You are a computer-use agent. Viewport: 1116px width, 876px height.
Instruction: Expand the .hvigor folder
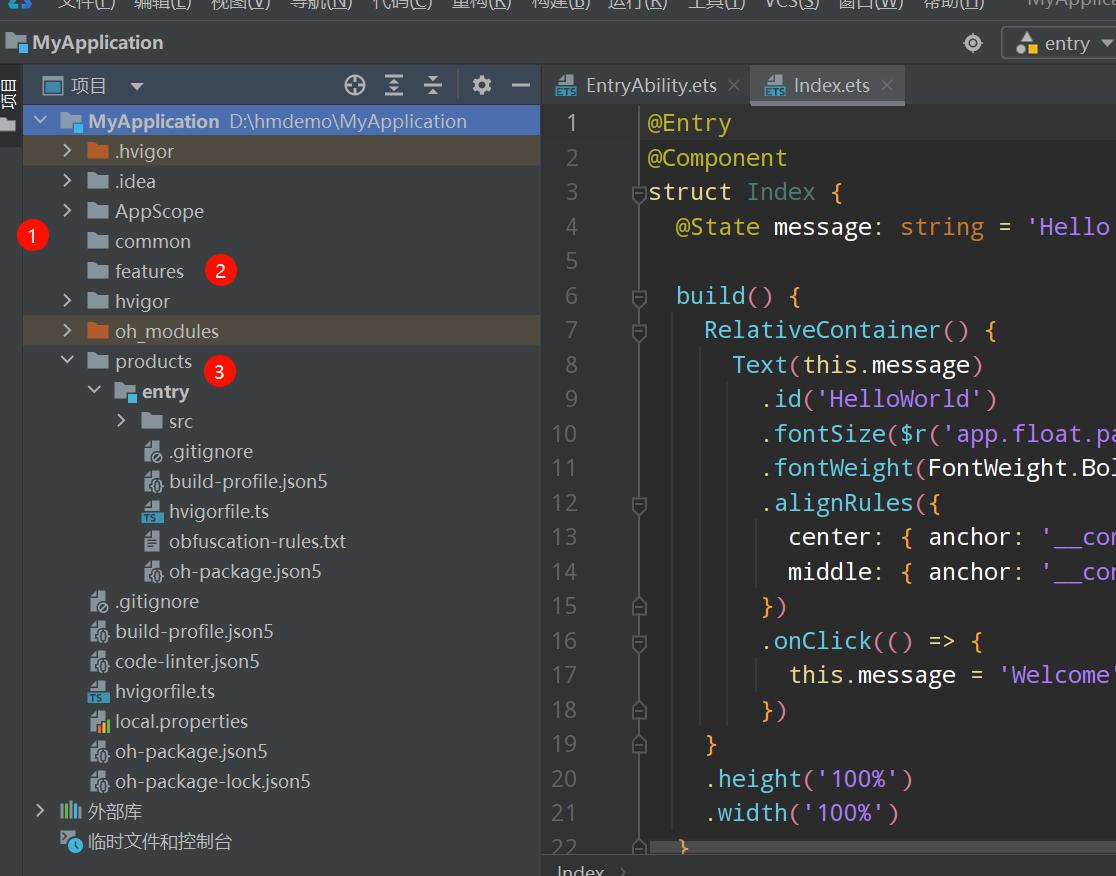coord(67,151)
